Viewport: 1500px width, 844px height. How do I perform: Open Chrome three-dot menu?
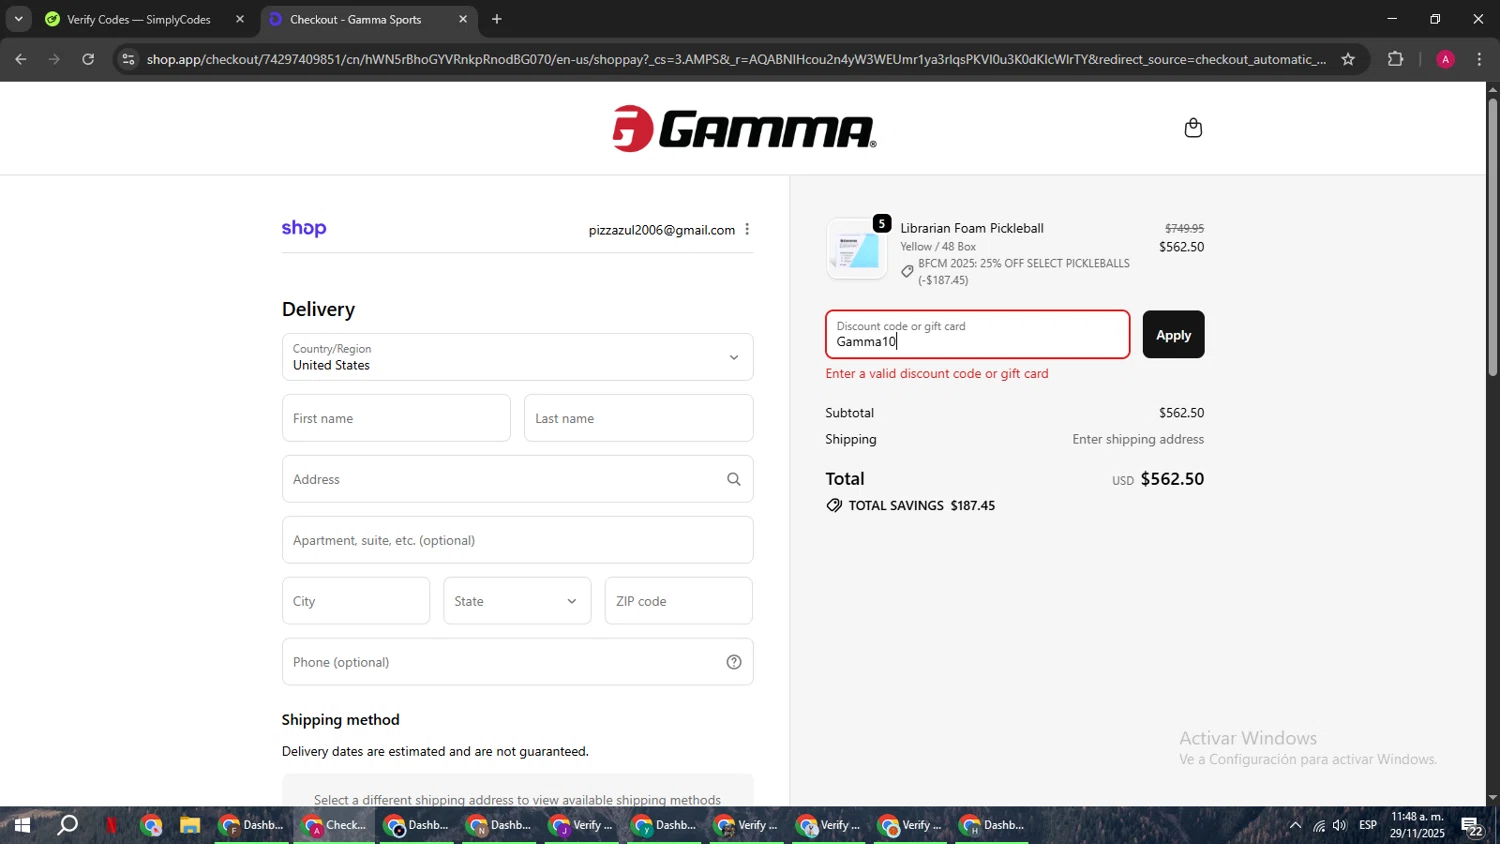1479,59
